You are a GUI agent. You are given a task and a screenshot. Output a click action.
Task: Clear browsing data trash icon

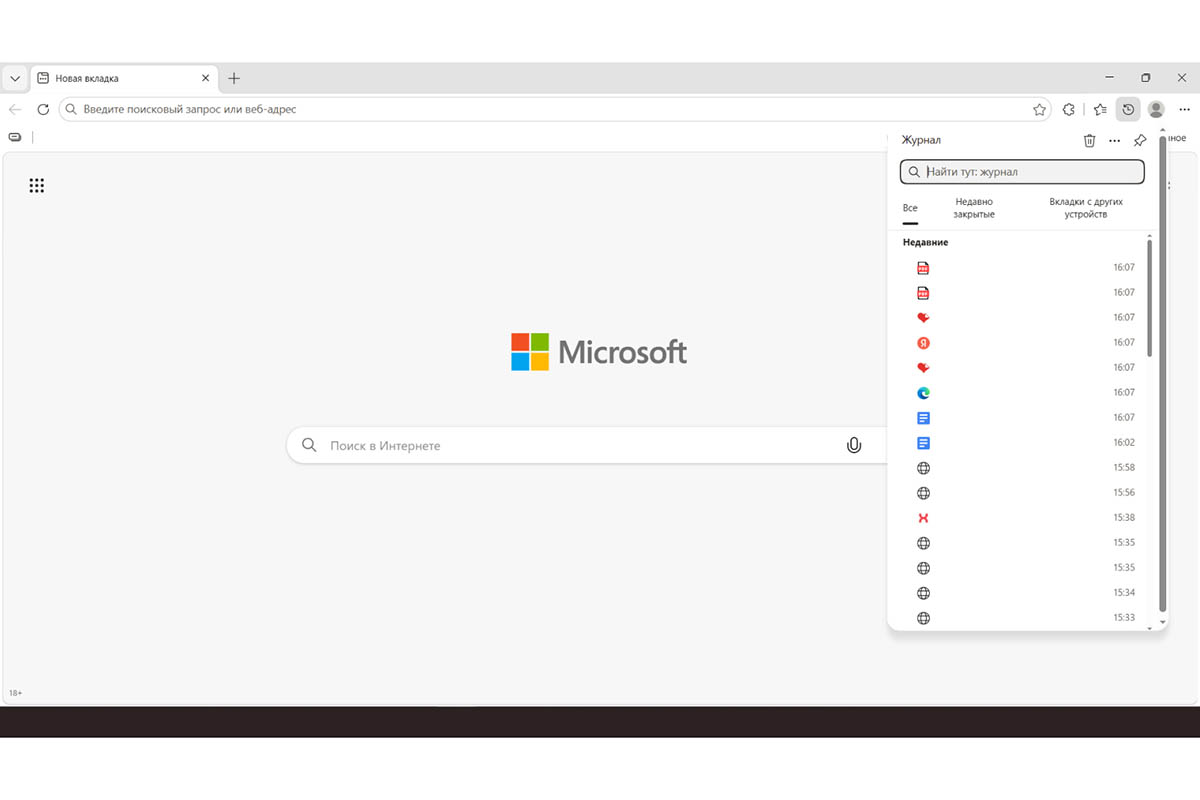(1089, 141)
